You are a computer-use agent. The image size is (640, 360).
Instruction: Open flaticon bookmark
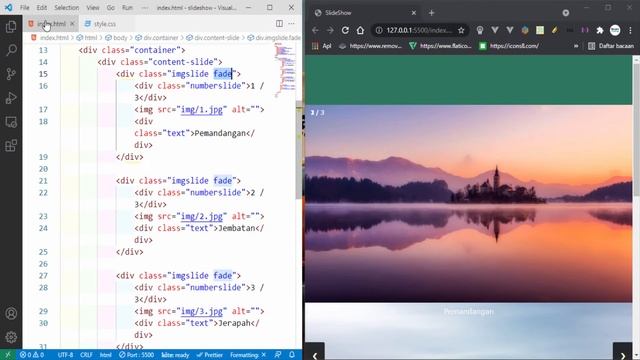[440, 46]
